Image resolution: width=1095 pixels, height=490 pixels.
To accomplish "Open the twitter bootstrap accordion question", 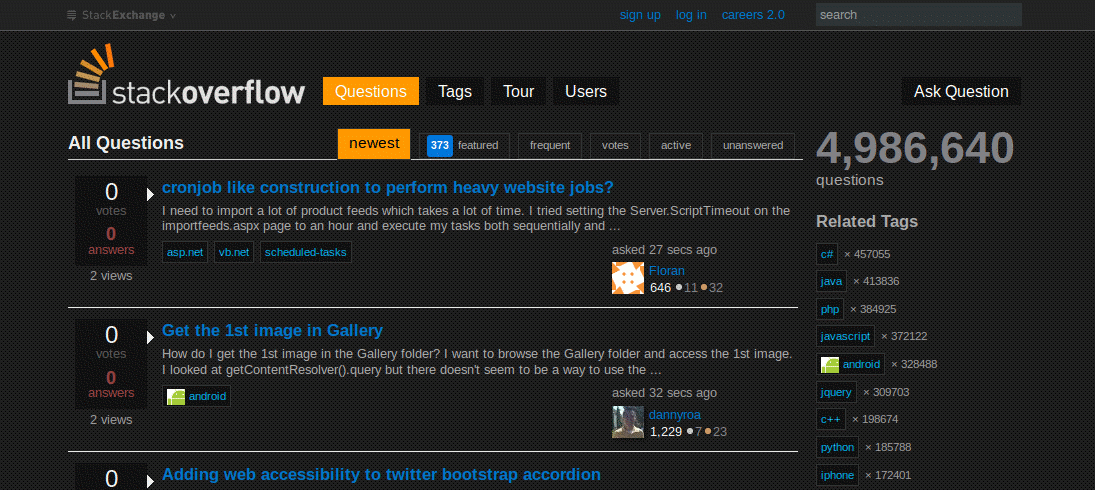I will 381,475.
